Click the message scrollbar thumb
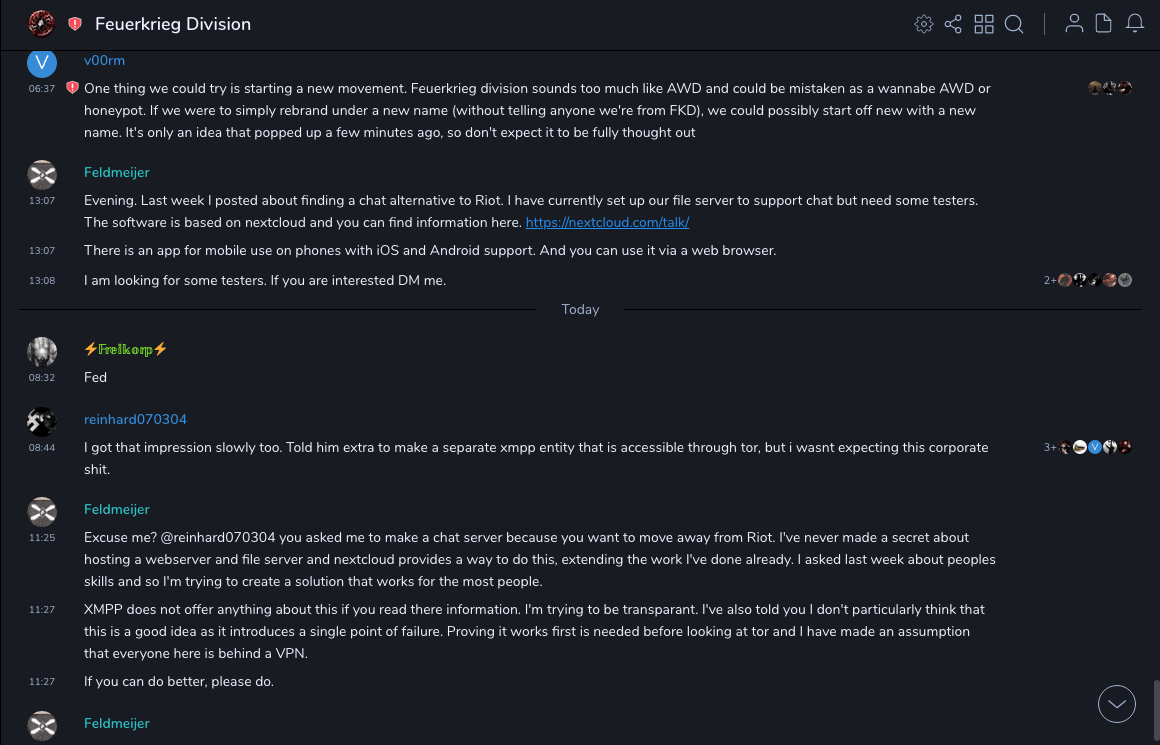This screenshot has height=745, width=1160. coord(1155,710)
